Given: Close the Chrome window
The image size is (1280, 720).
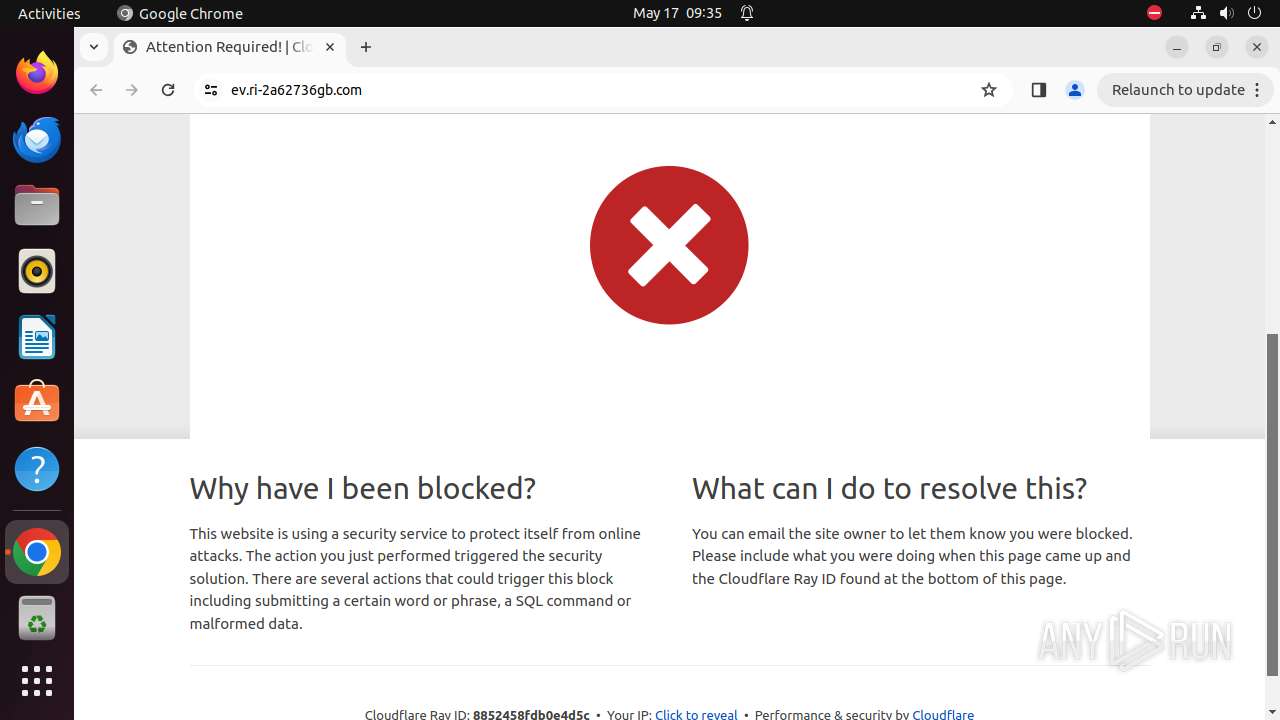Looking at the screenshot, I should click(x=1257, y=47).
